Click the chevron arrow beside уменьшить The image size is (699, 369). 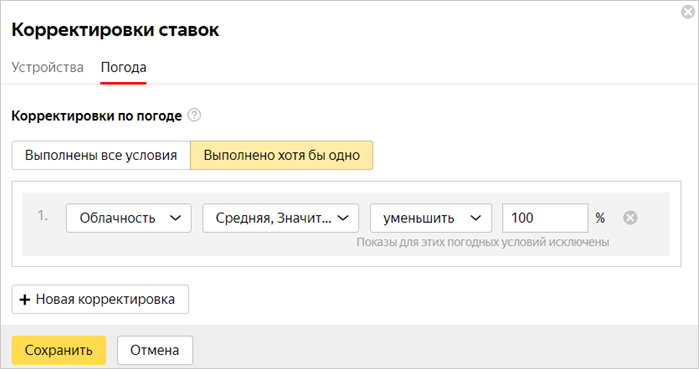tap(476, 218)
